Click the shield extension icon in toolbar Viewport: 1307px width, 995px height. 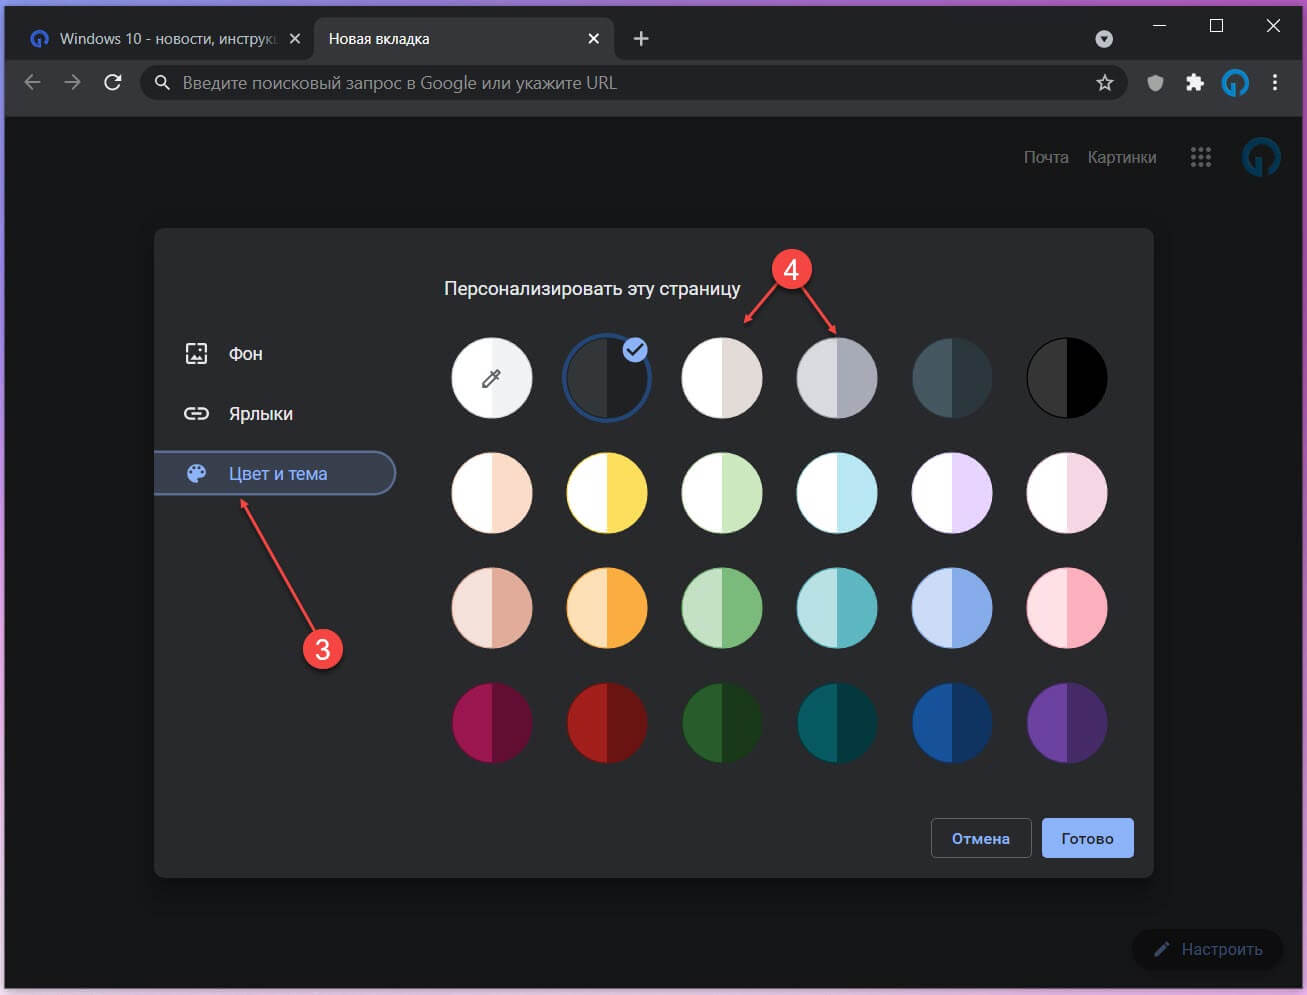click(1155, 83)
